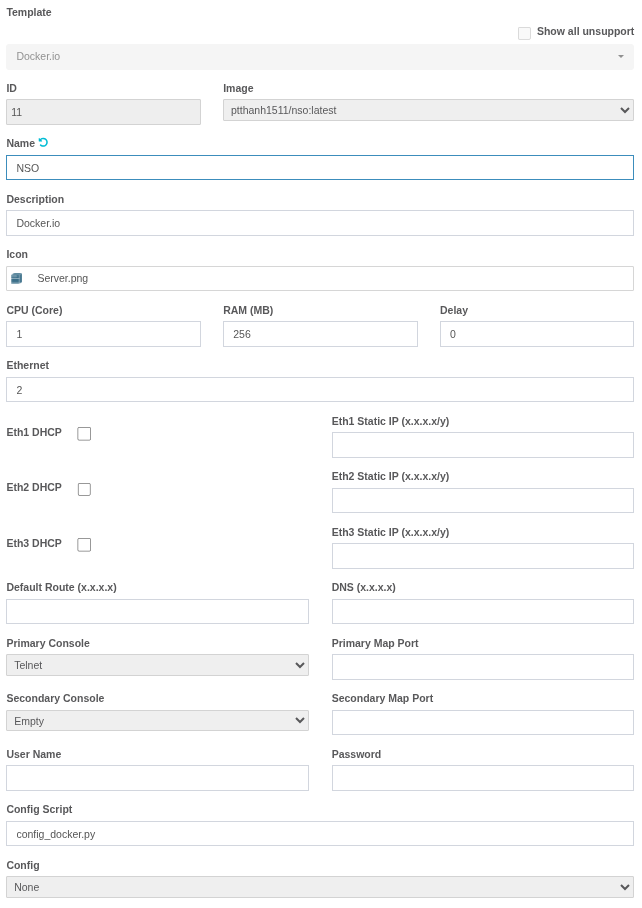Enable Eth1 DHCP checkbox

[84, 434]
